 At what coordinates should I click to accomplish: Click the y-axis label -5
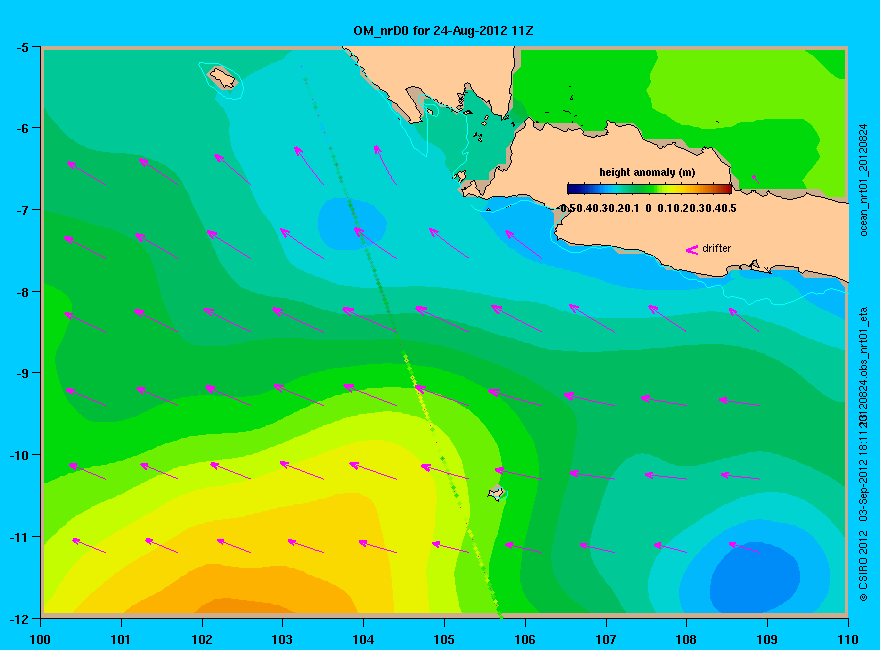tap(22, 48)
